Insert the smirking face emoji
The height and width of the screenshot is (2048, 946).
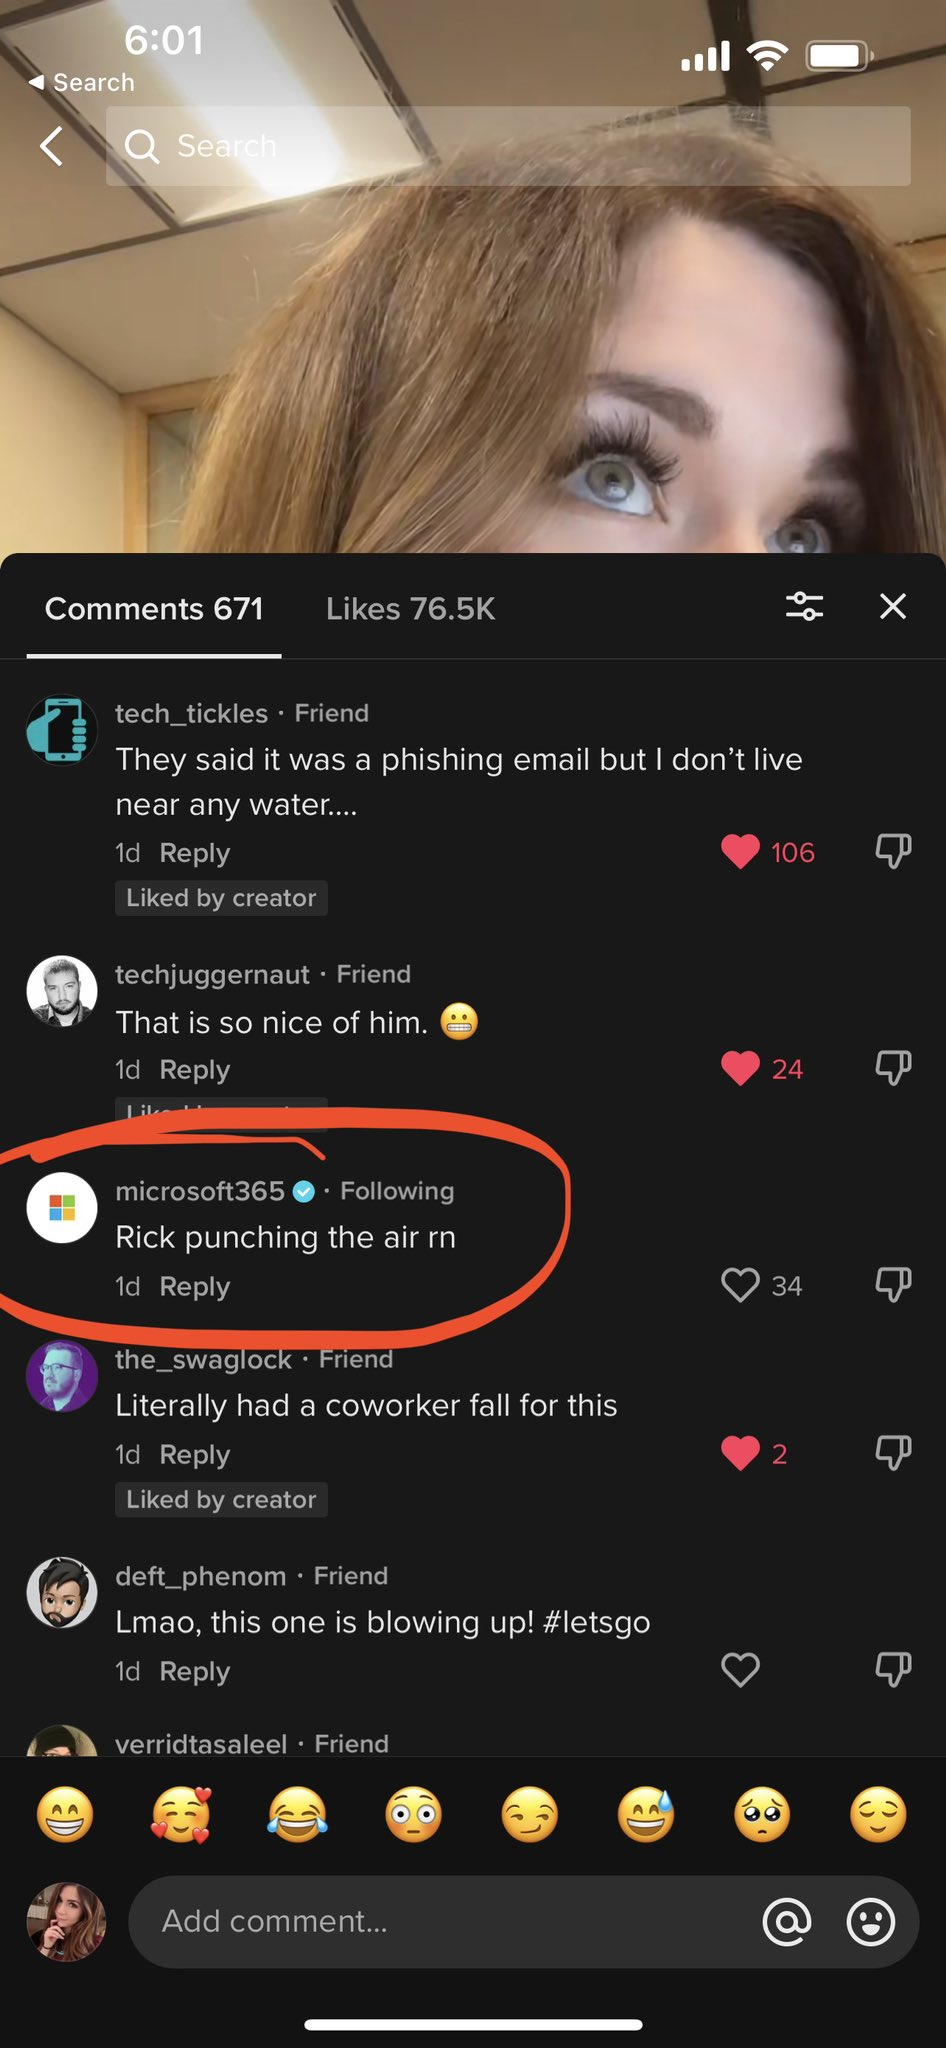click(530, 1814)
